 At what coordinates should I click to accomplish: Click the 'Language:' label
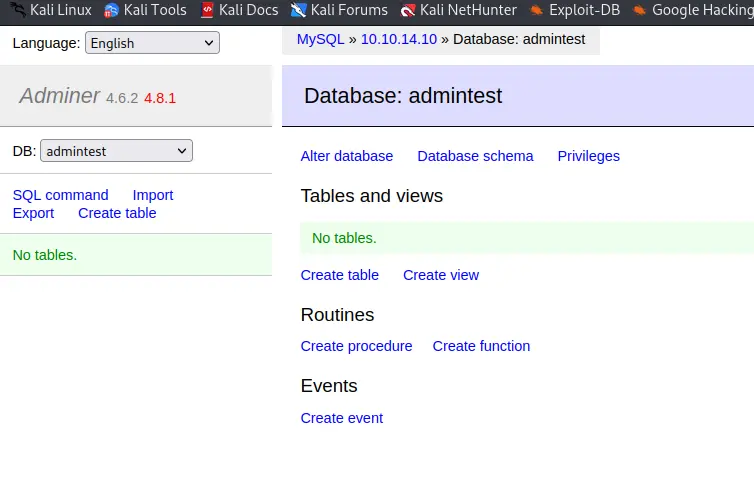click(46, 43)
